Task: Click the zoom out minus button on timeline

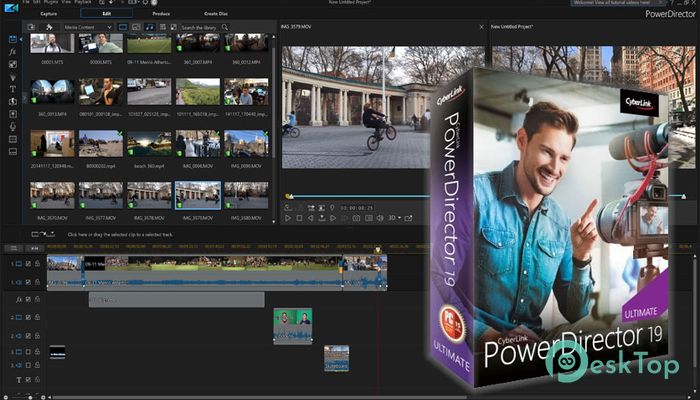Action: pyautogui.click(x=6, y=397)
